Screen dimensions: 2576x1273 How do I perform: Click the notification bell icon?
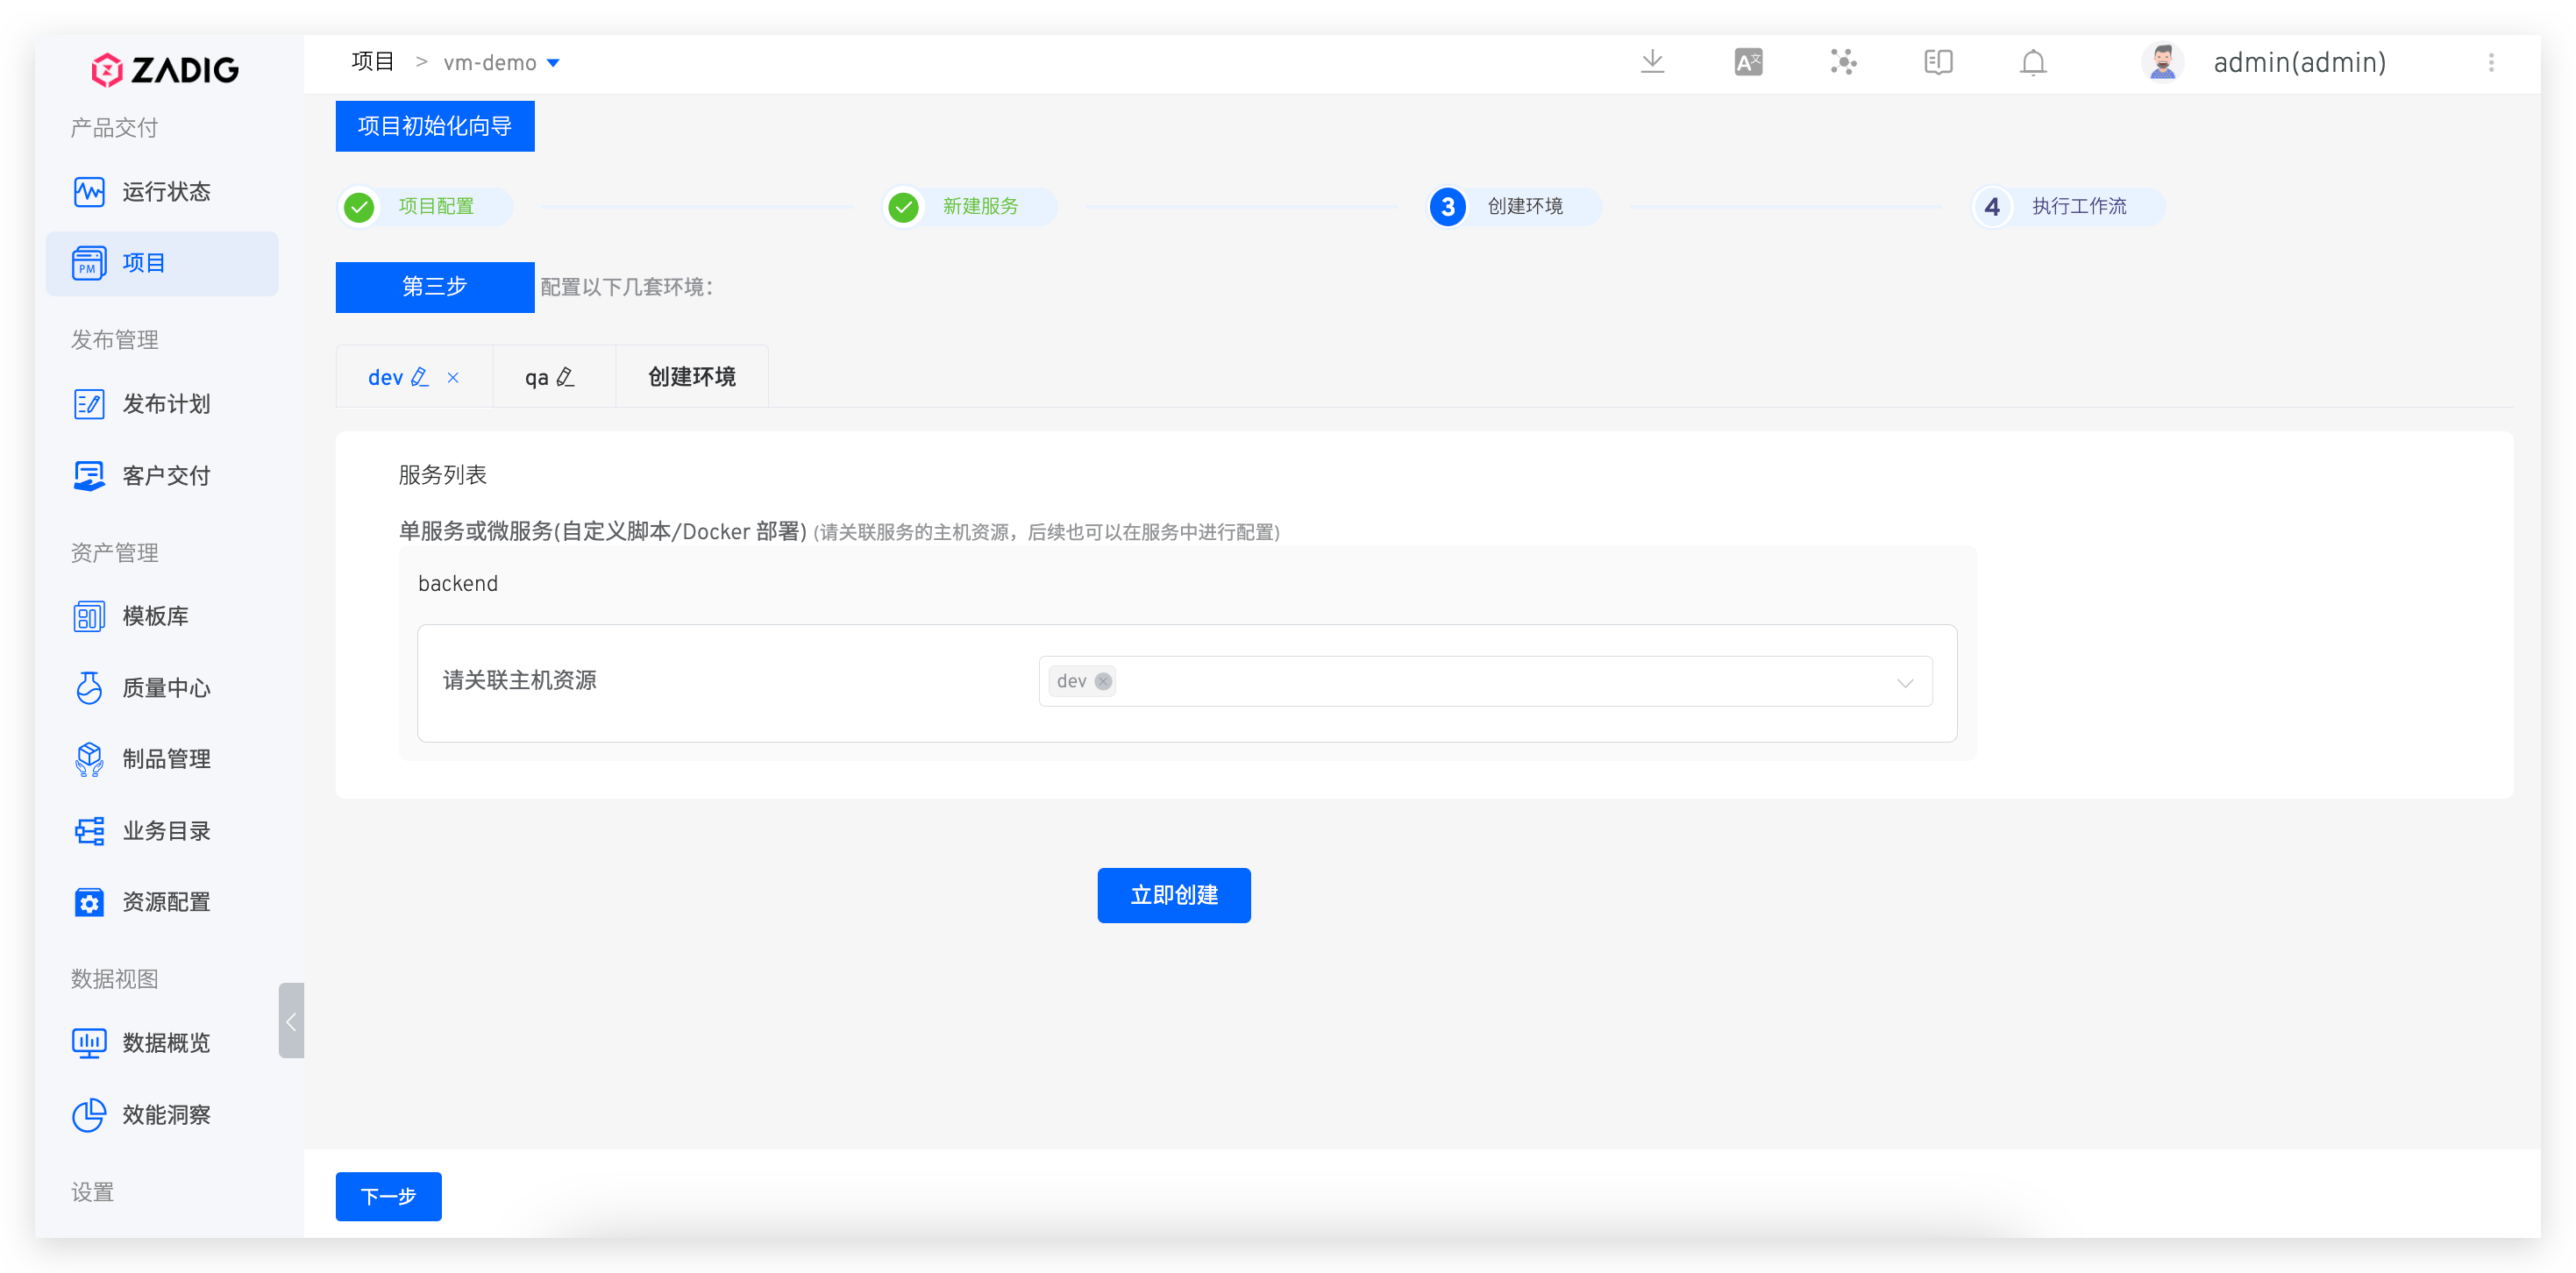(x=2033, y=62)
